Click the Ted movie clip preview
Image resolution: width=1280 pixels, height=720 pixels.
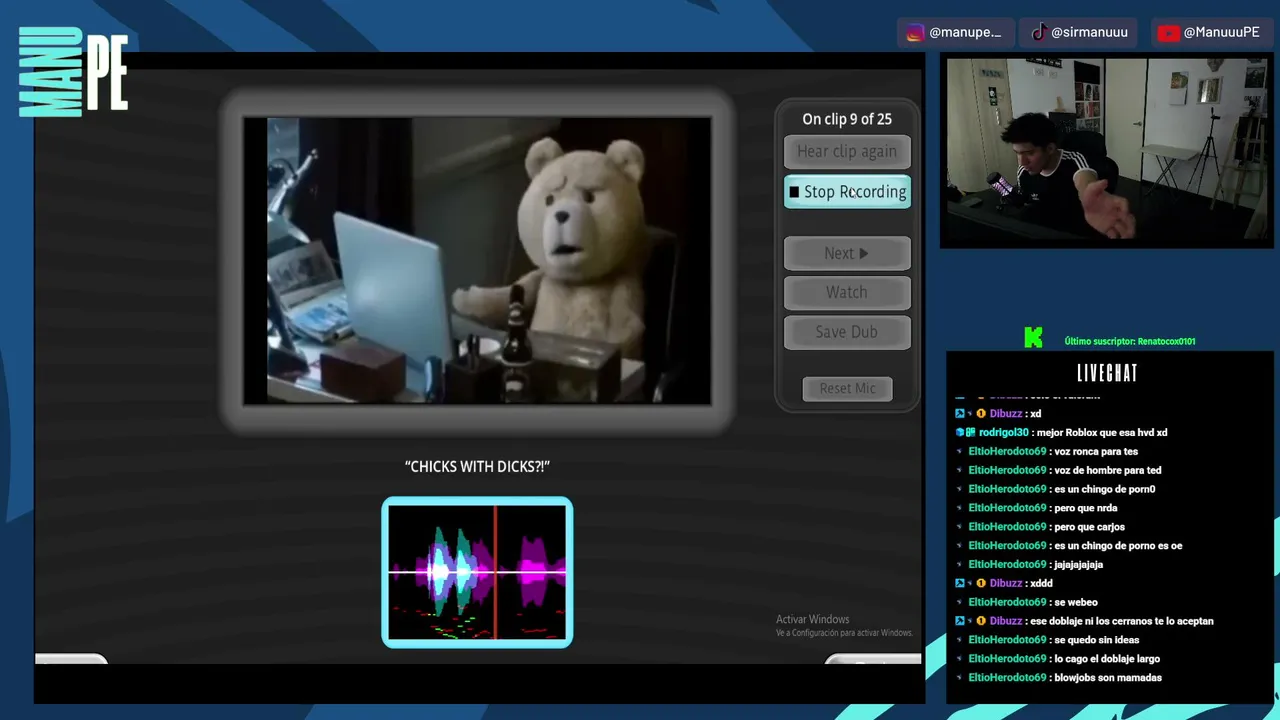tap(477, 261)
